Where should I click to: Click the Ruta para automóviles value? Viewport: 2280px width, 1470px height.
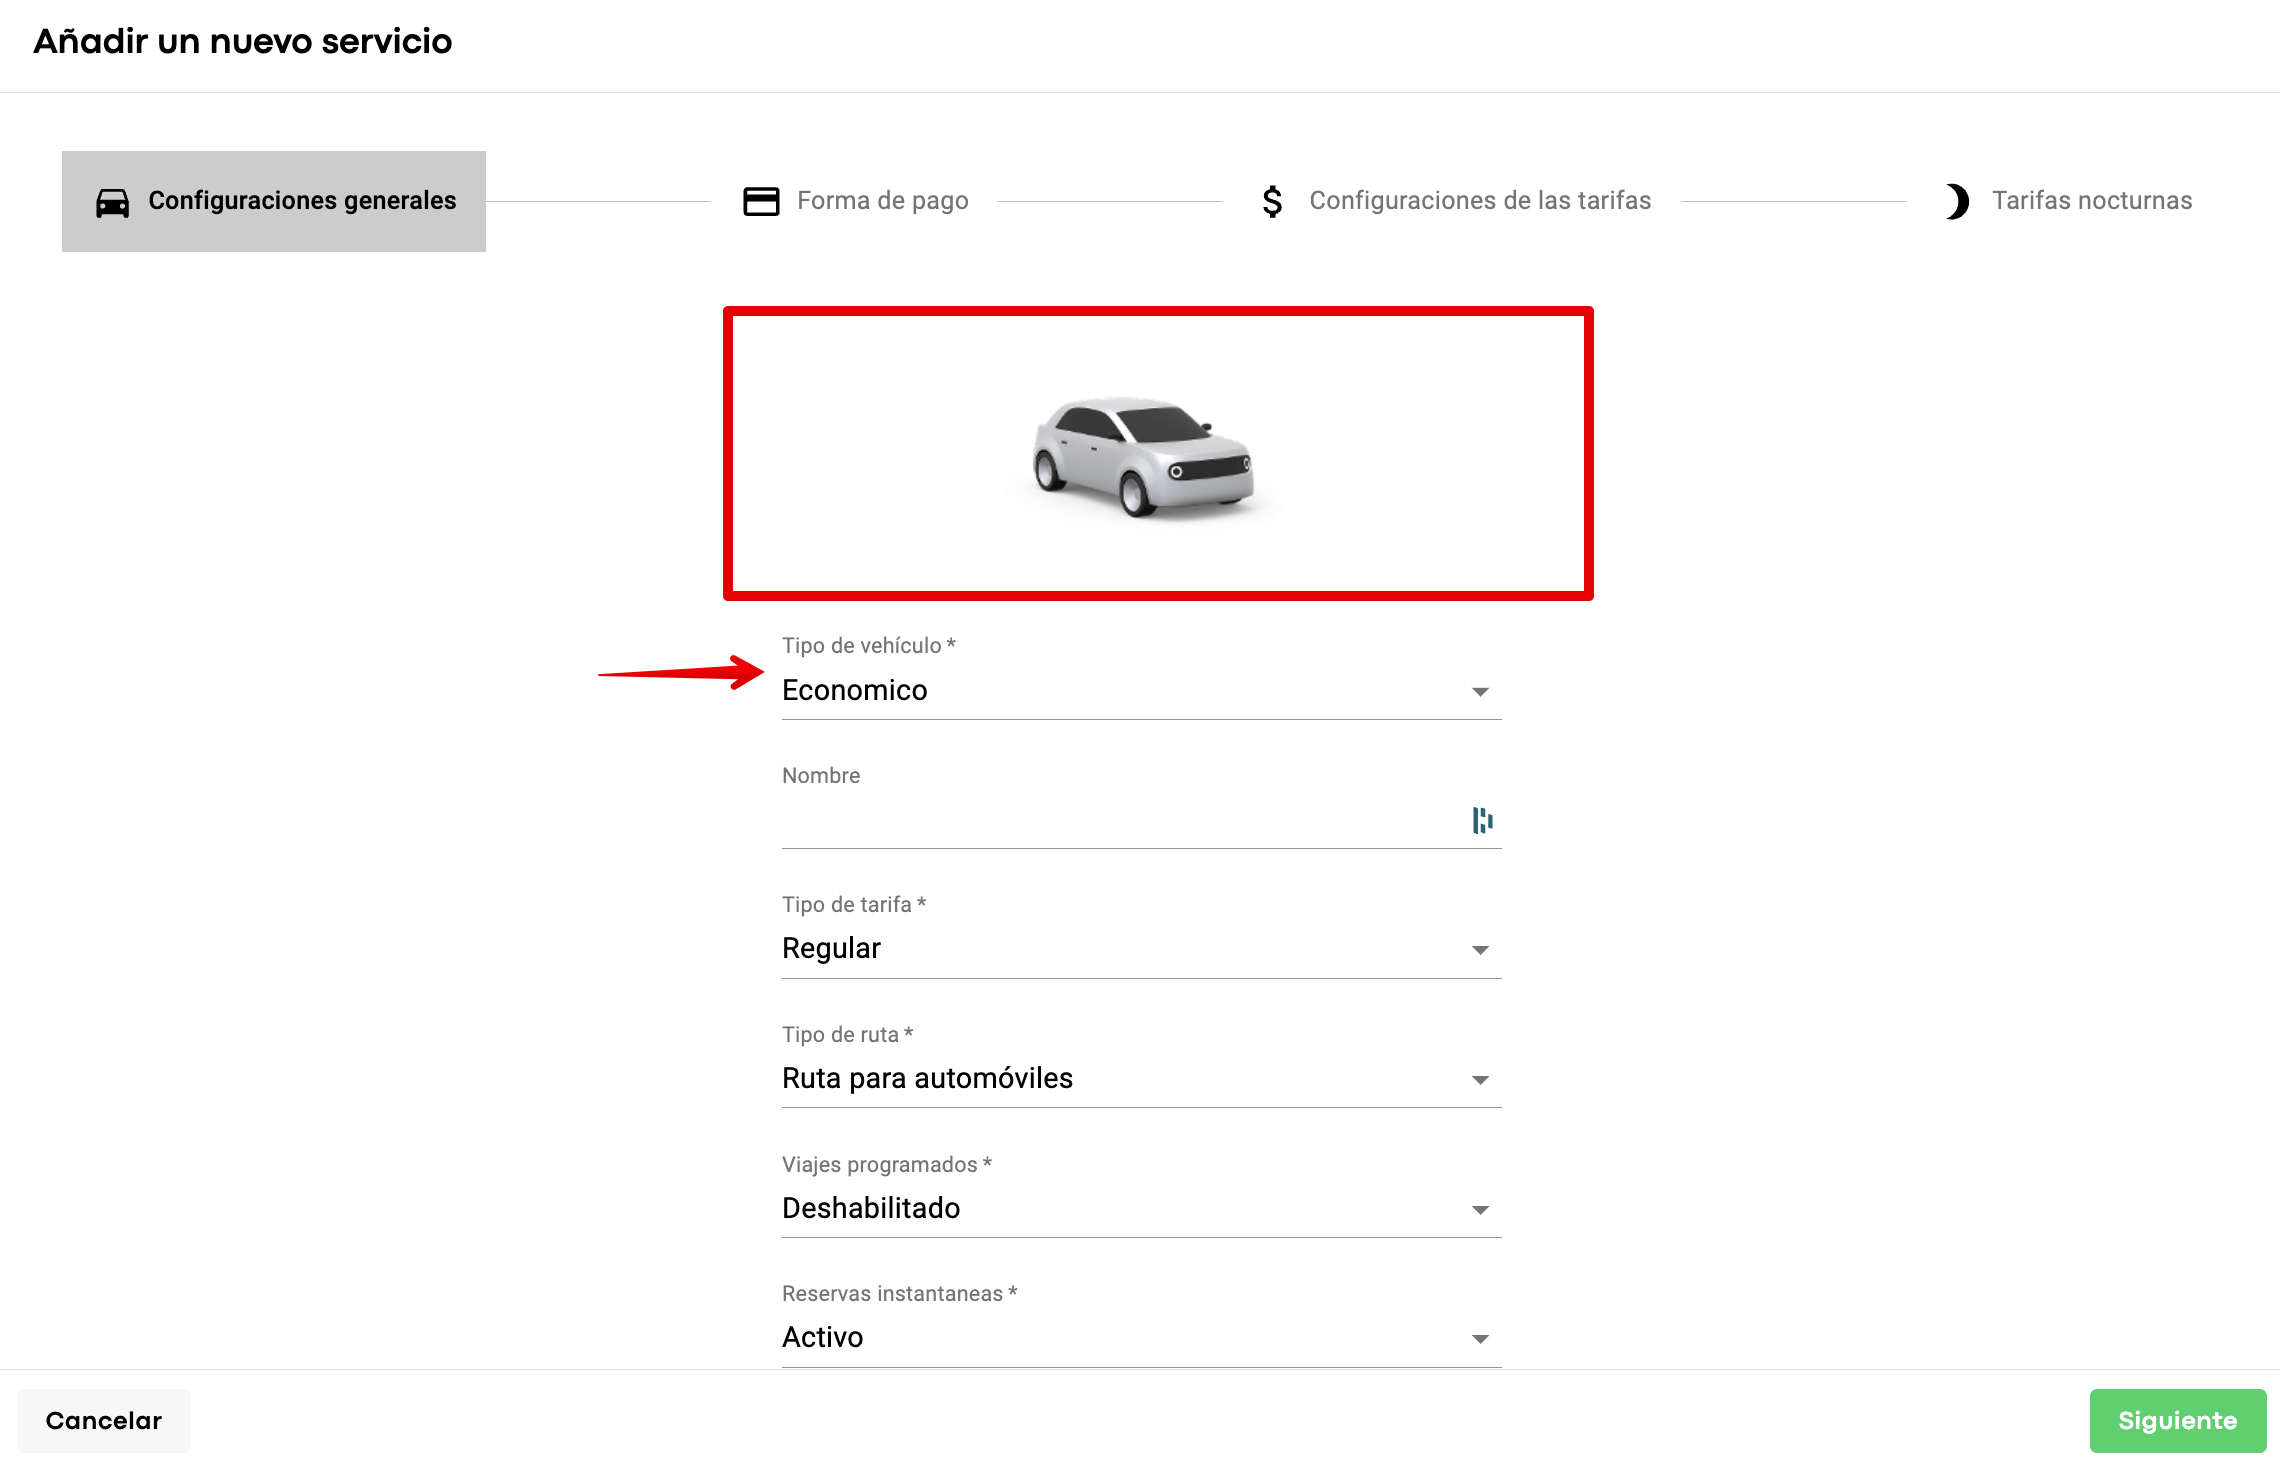click(927, 1079)
